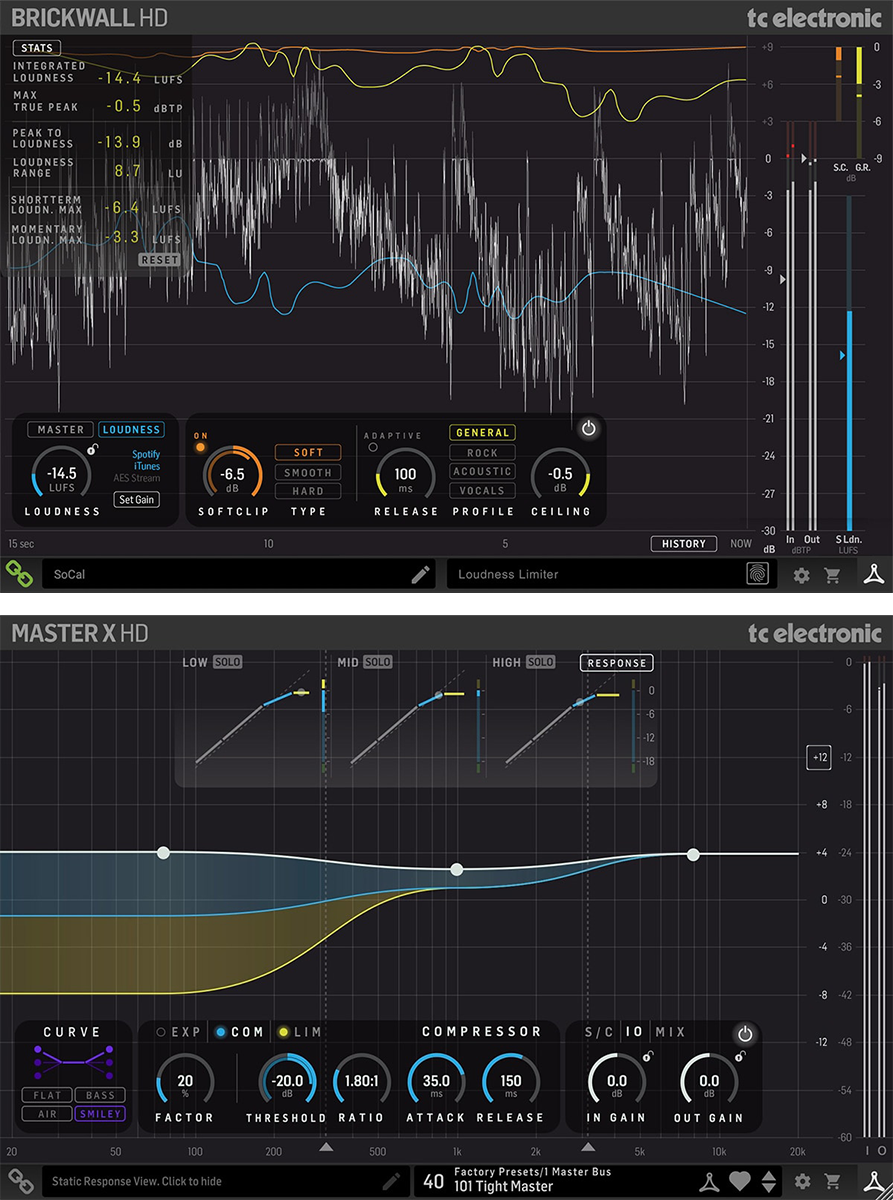Image resolution: width=893 pixels, height=1200 pixels.
Task: Open the S/C tab
Action: (599, 1032)
